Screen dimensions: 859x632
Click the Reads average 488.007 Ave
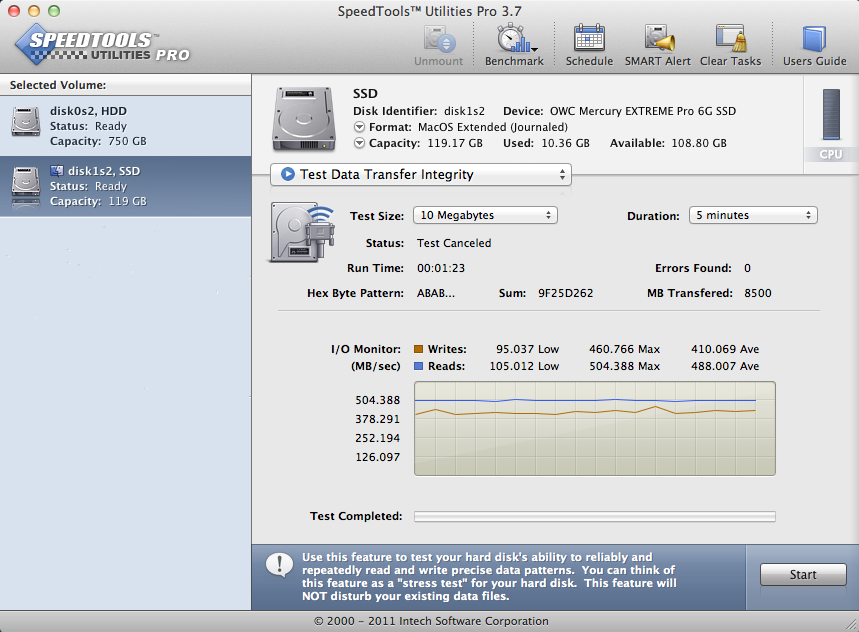coord(725,366)
